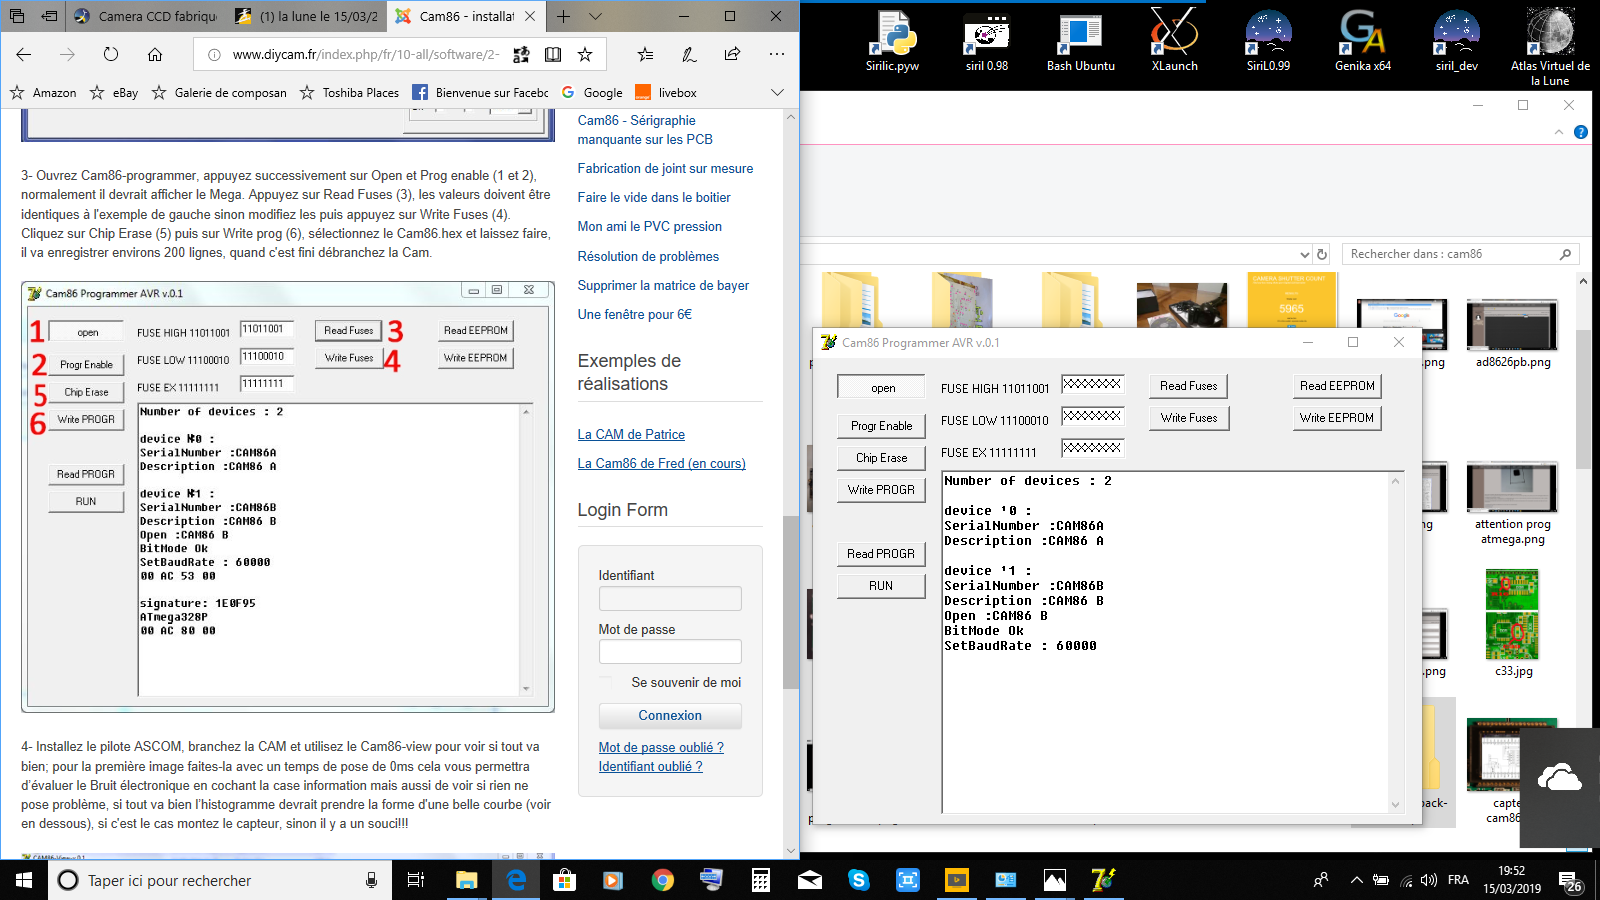Click Write PROGR in Cam86 Programmer window
This screenshot has height=900, width=1600.
pyautogui.click(x=881, y=489)
